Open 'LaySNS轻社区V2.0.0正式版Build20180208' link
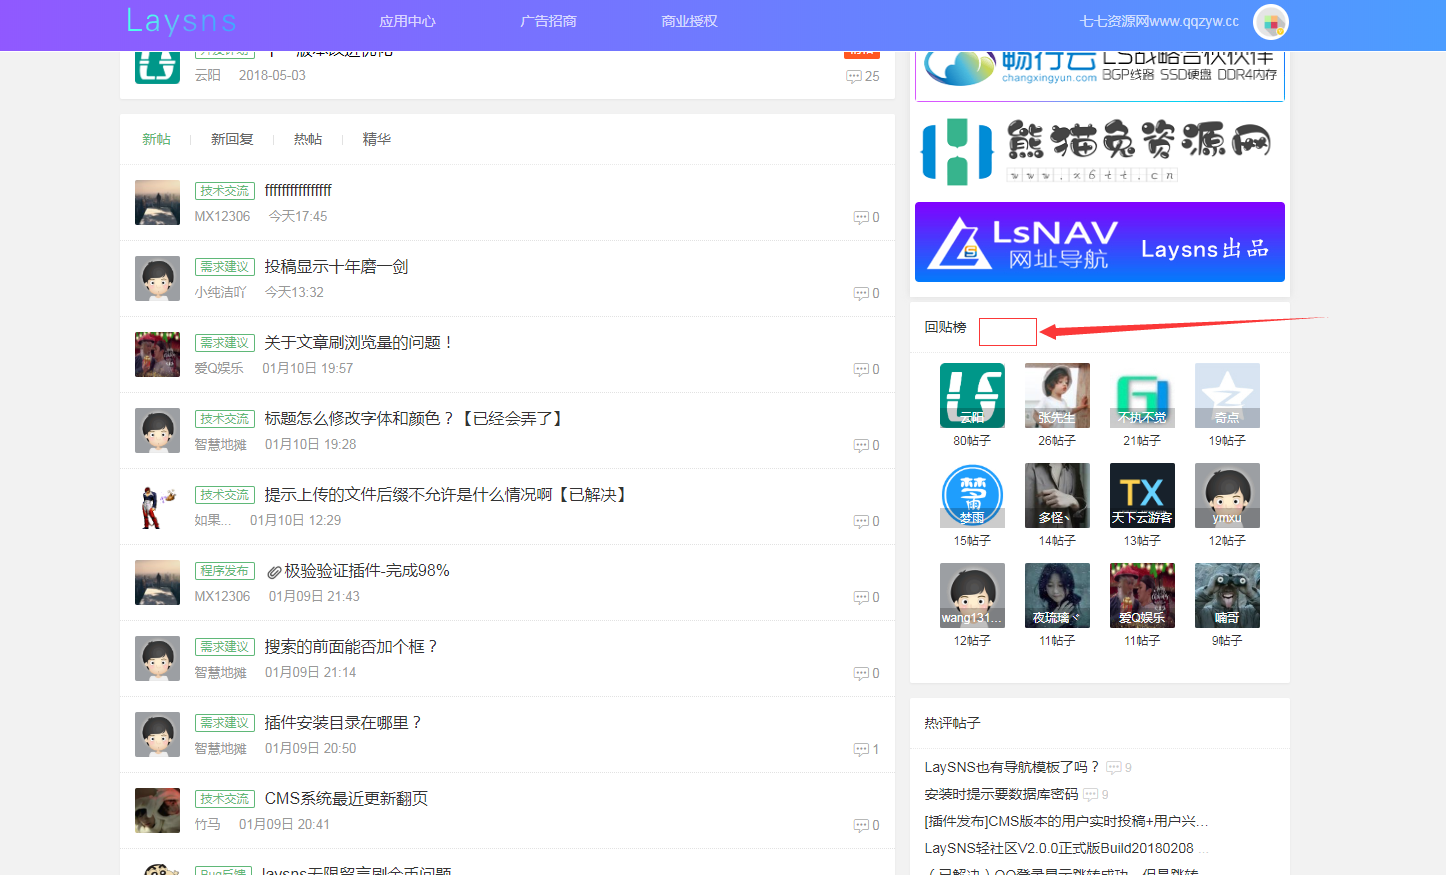The width and height of the screenshot is (1446, 875). coord(1059,848)
